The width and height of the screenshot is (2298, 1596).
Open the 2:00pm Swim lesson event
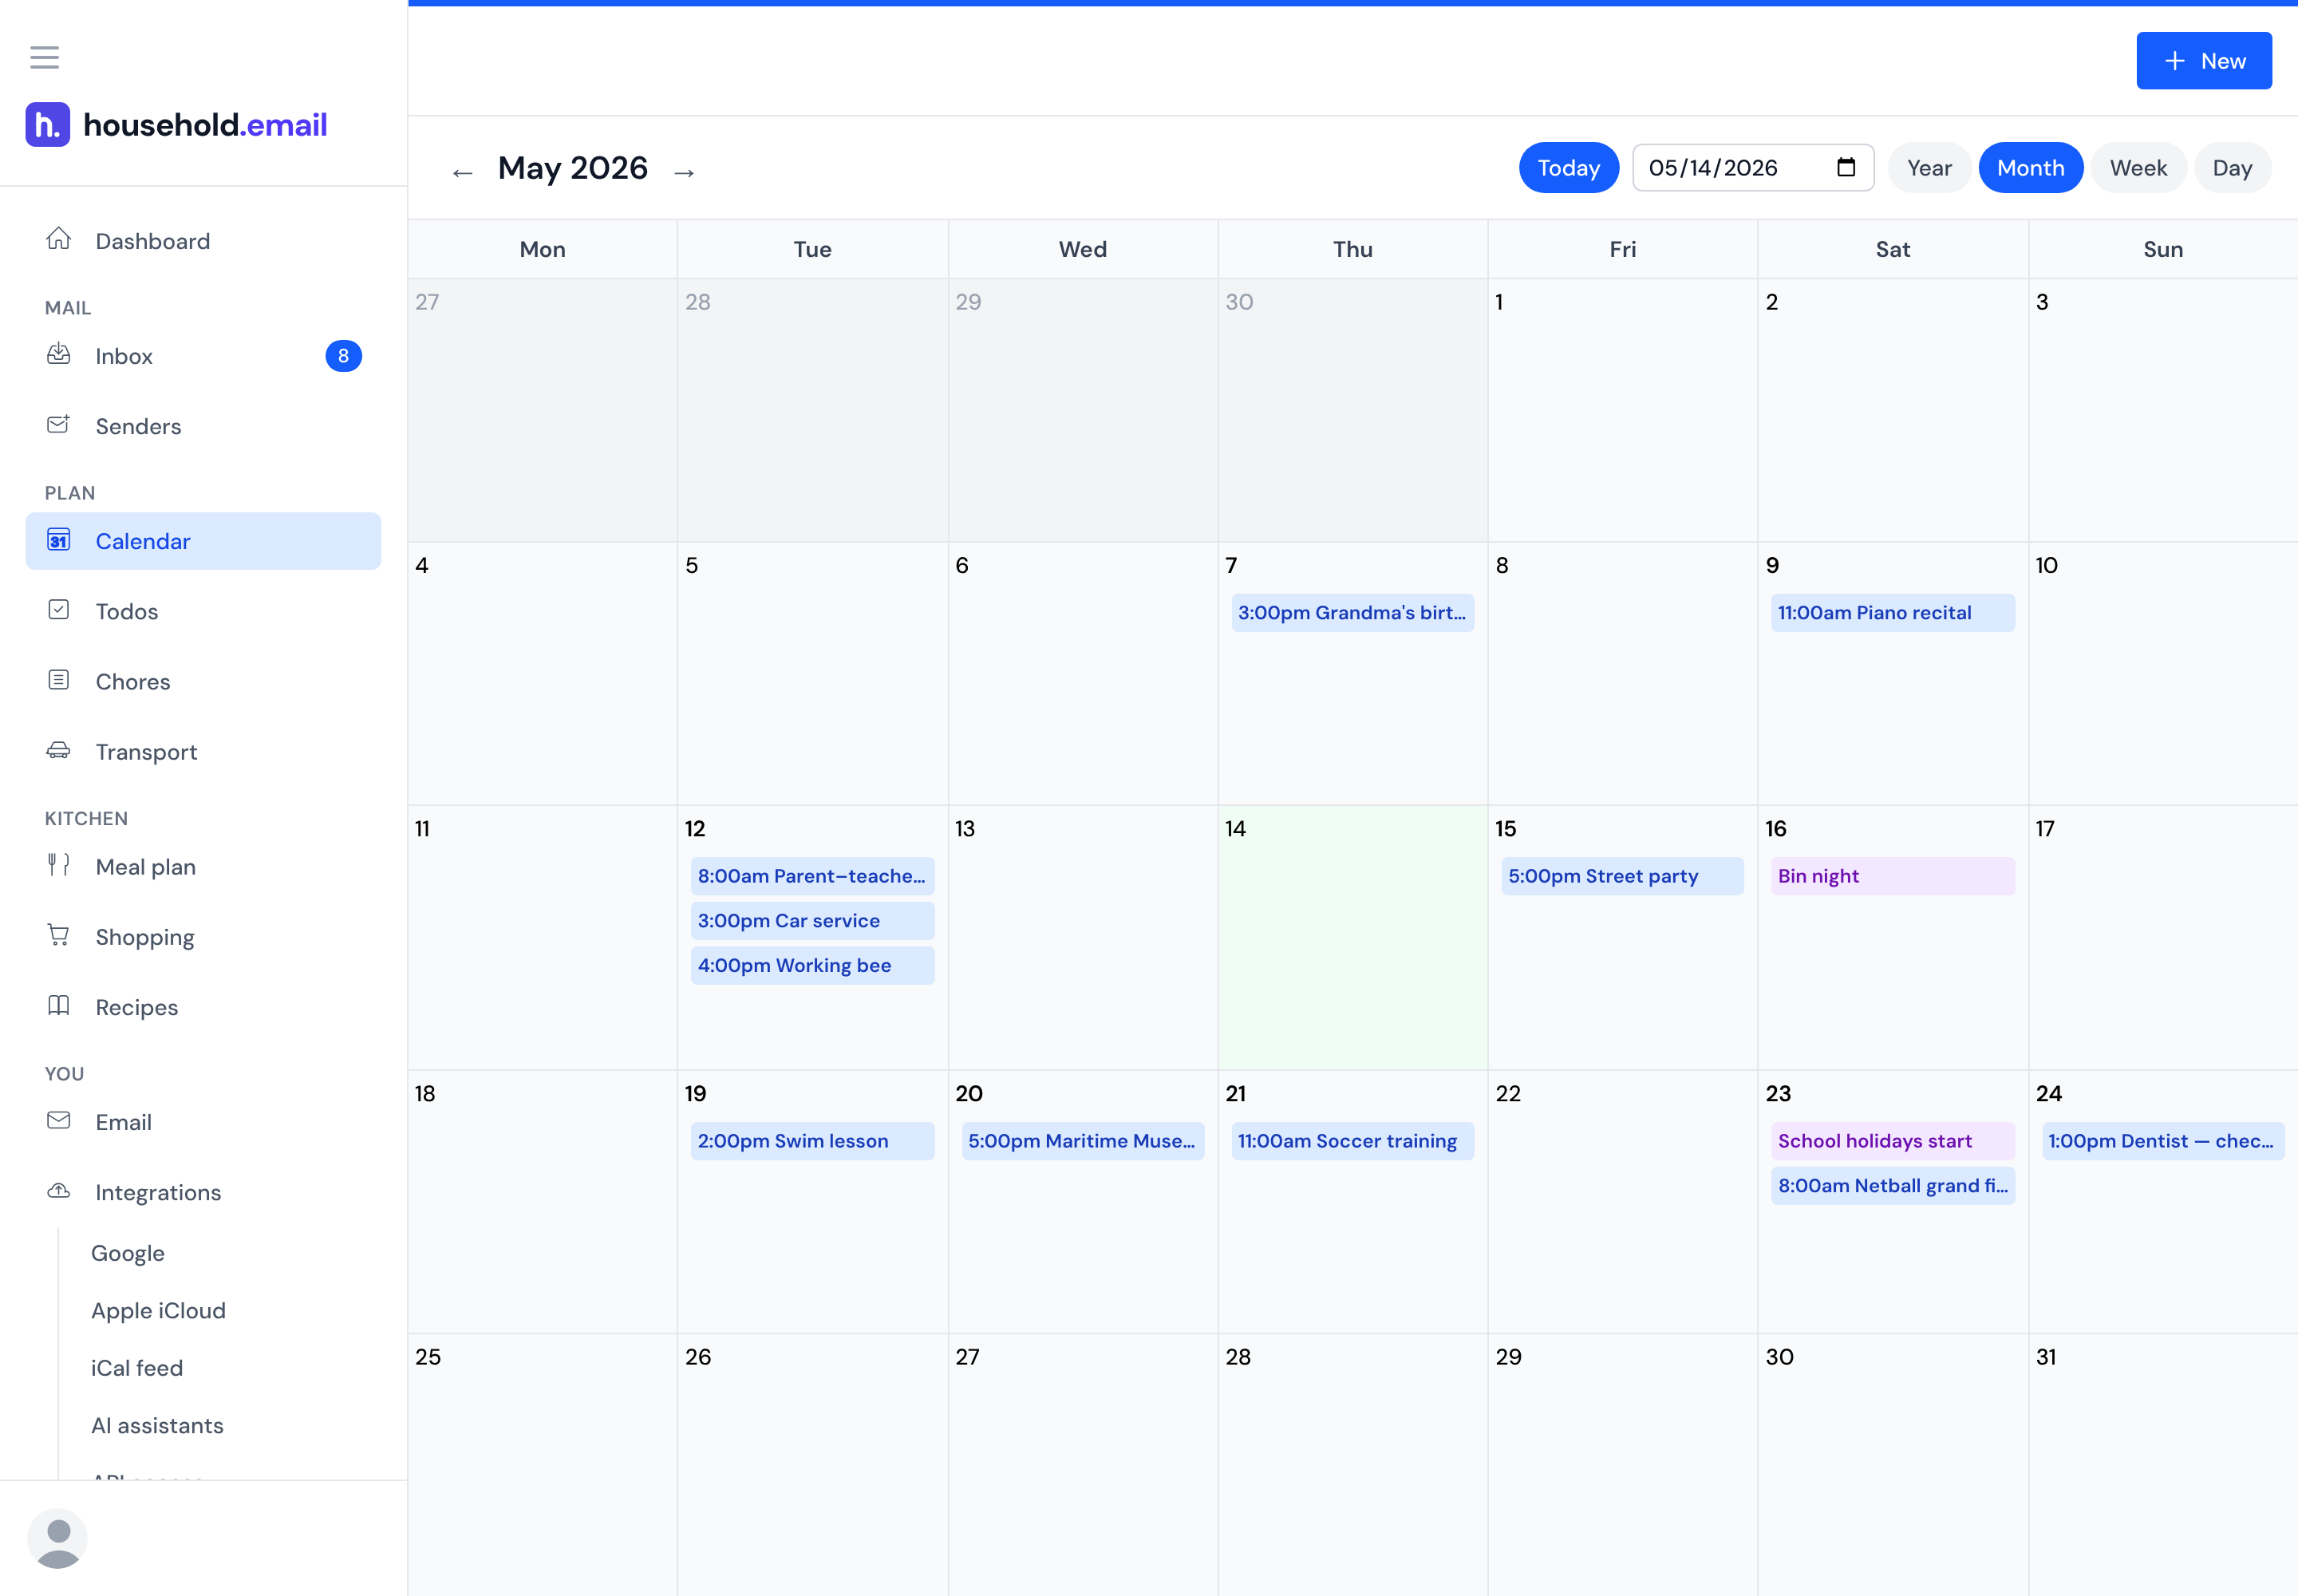[x=812, y=1141]
